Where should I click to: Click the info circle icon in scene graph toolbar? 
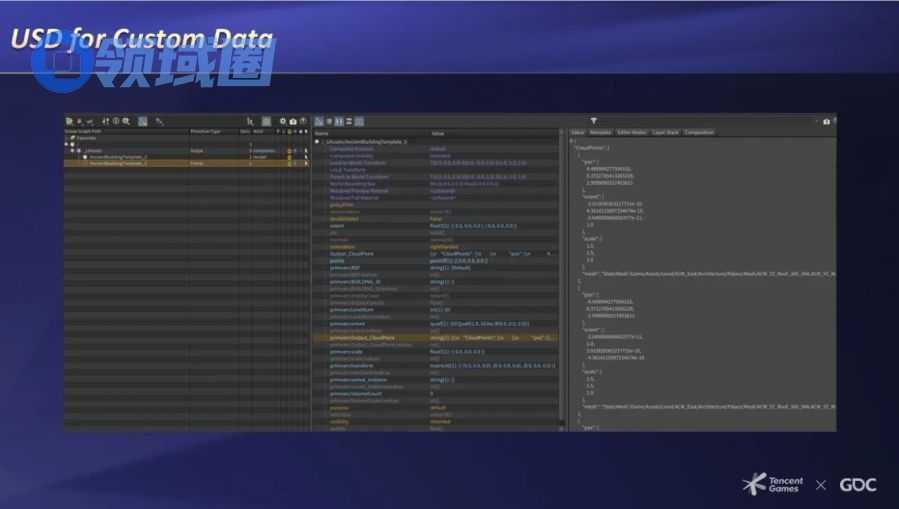tap(115, 121)
